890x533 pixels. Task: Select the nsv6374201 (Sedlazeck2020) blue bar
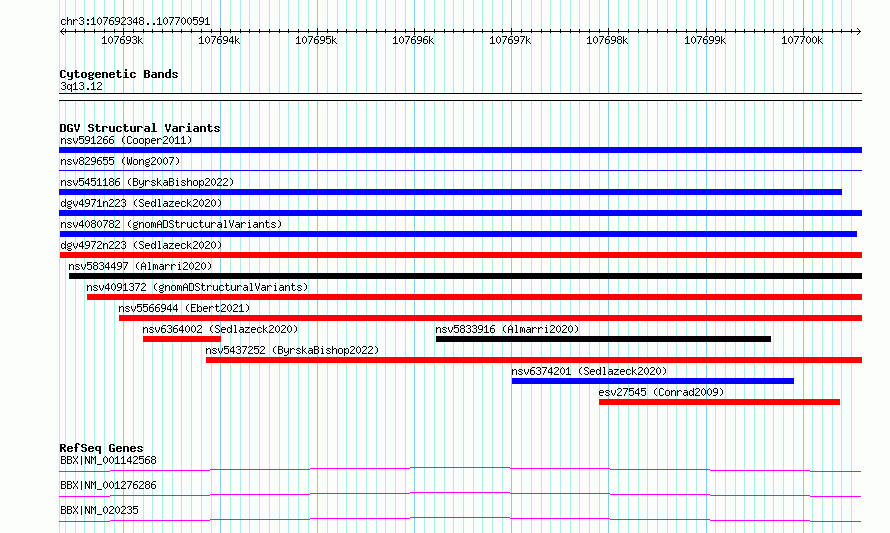pos(653,381)
